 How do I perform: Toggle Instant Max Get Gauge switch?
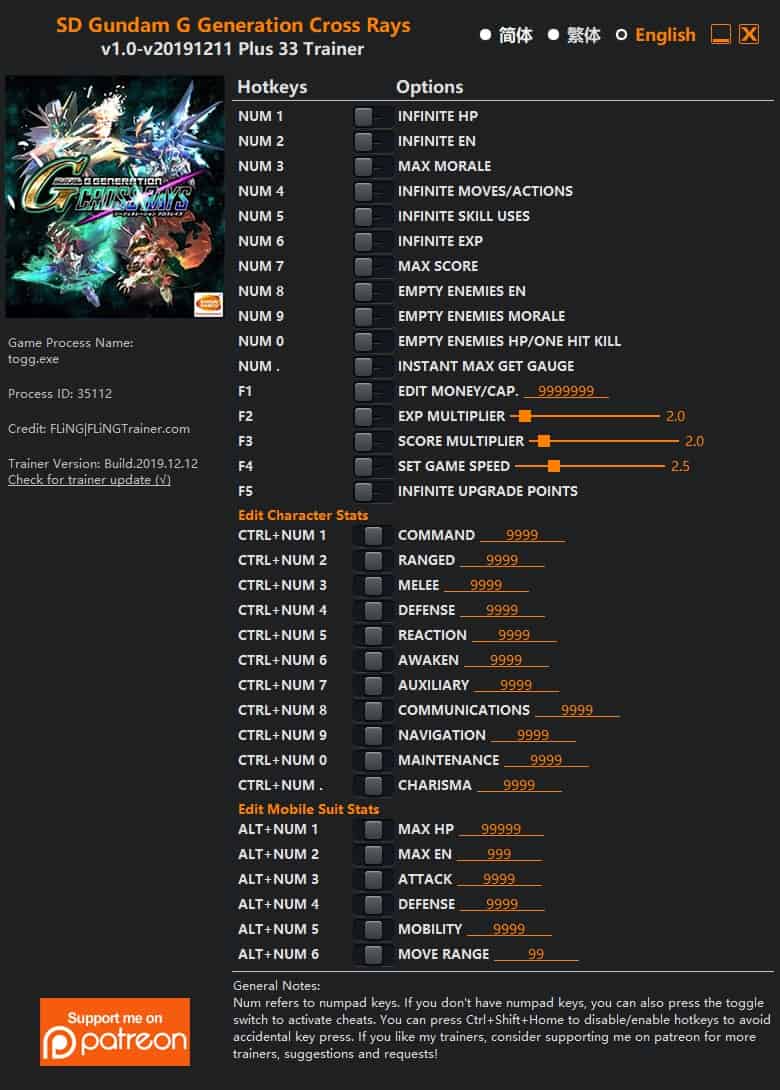click(x=373, y=366)
